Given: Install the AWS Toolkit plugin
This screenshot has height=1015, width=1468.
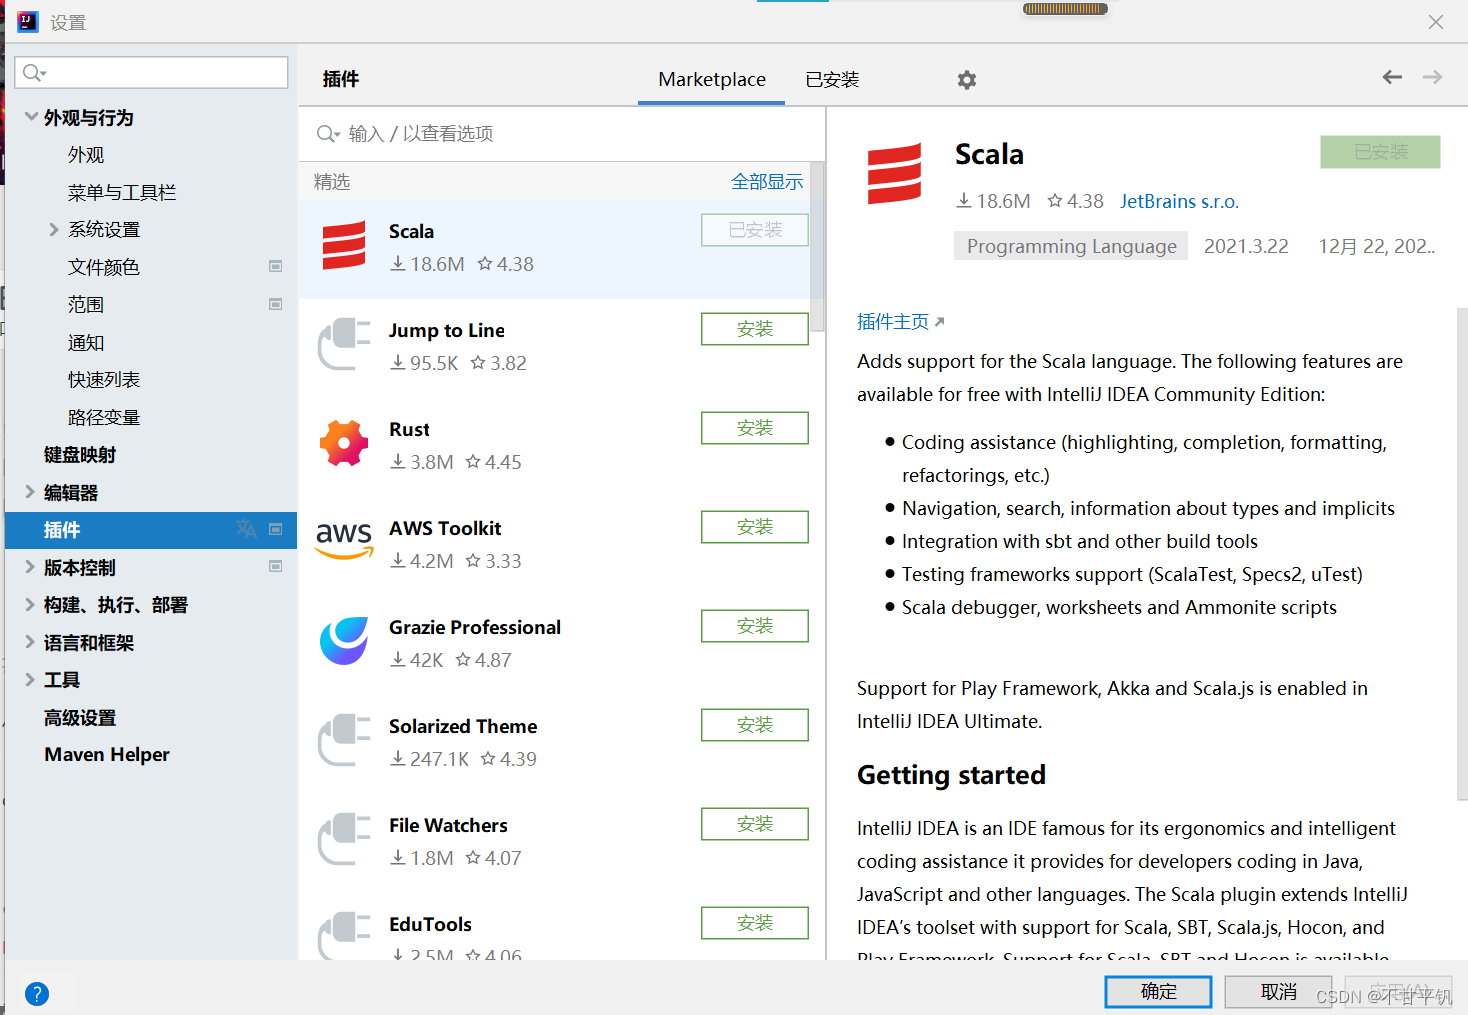Looking at the screenshot, I should [x=755, y=527].
